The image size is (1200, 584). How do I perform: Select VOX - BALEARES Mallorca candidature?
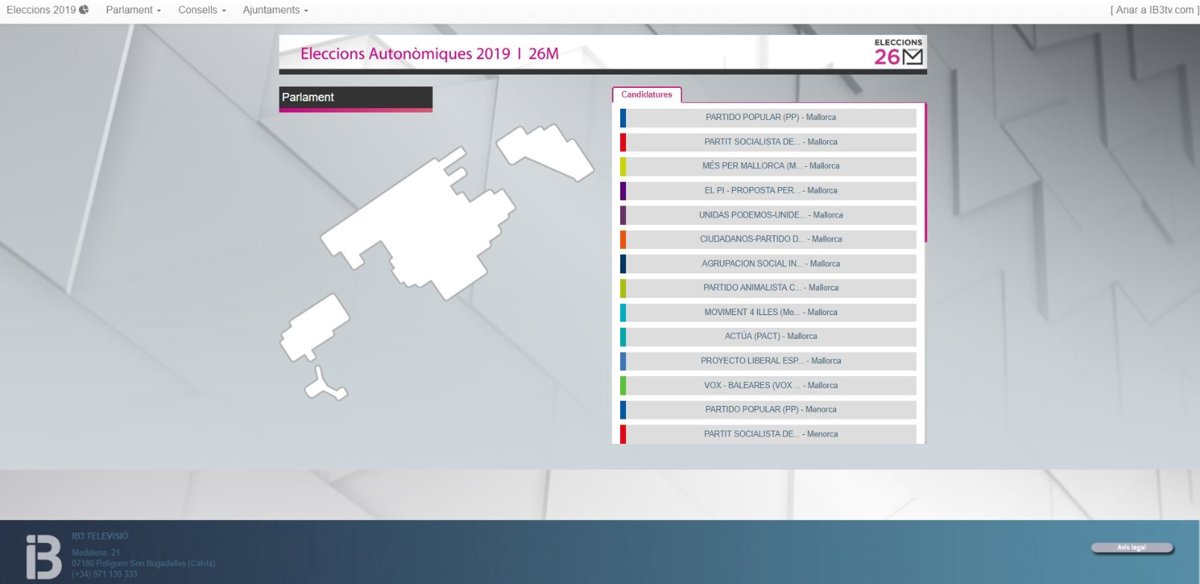click(770, 386)
